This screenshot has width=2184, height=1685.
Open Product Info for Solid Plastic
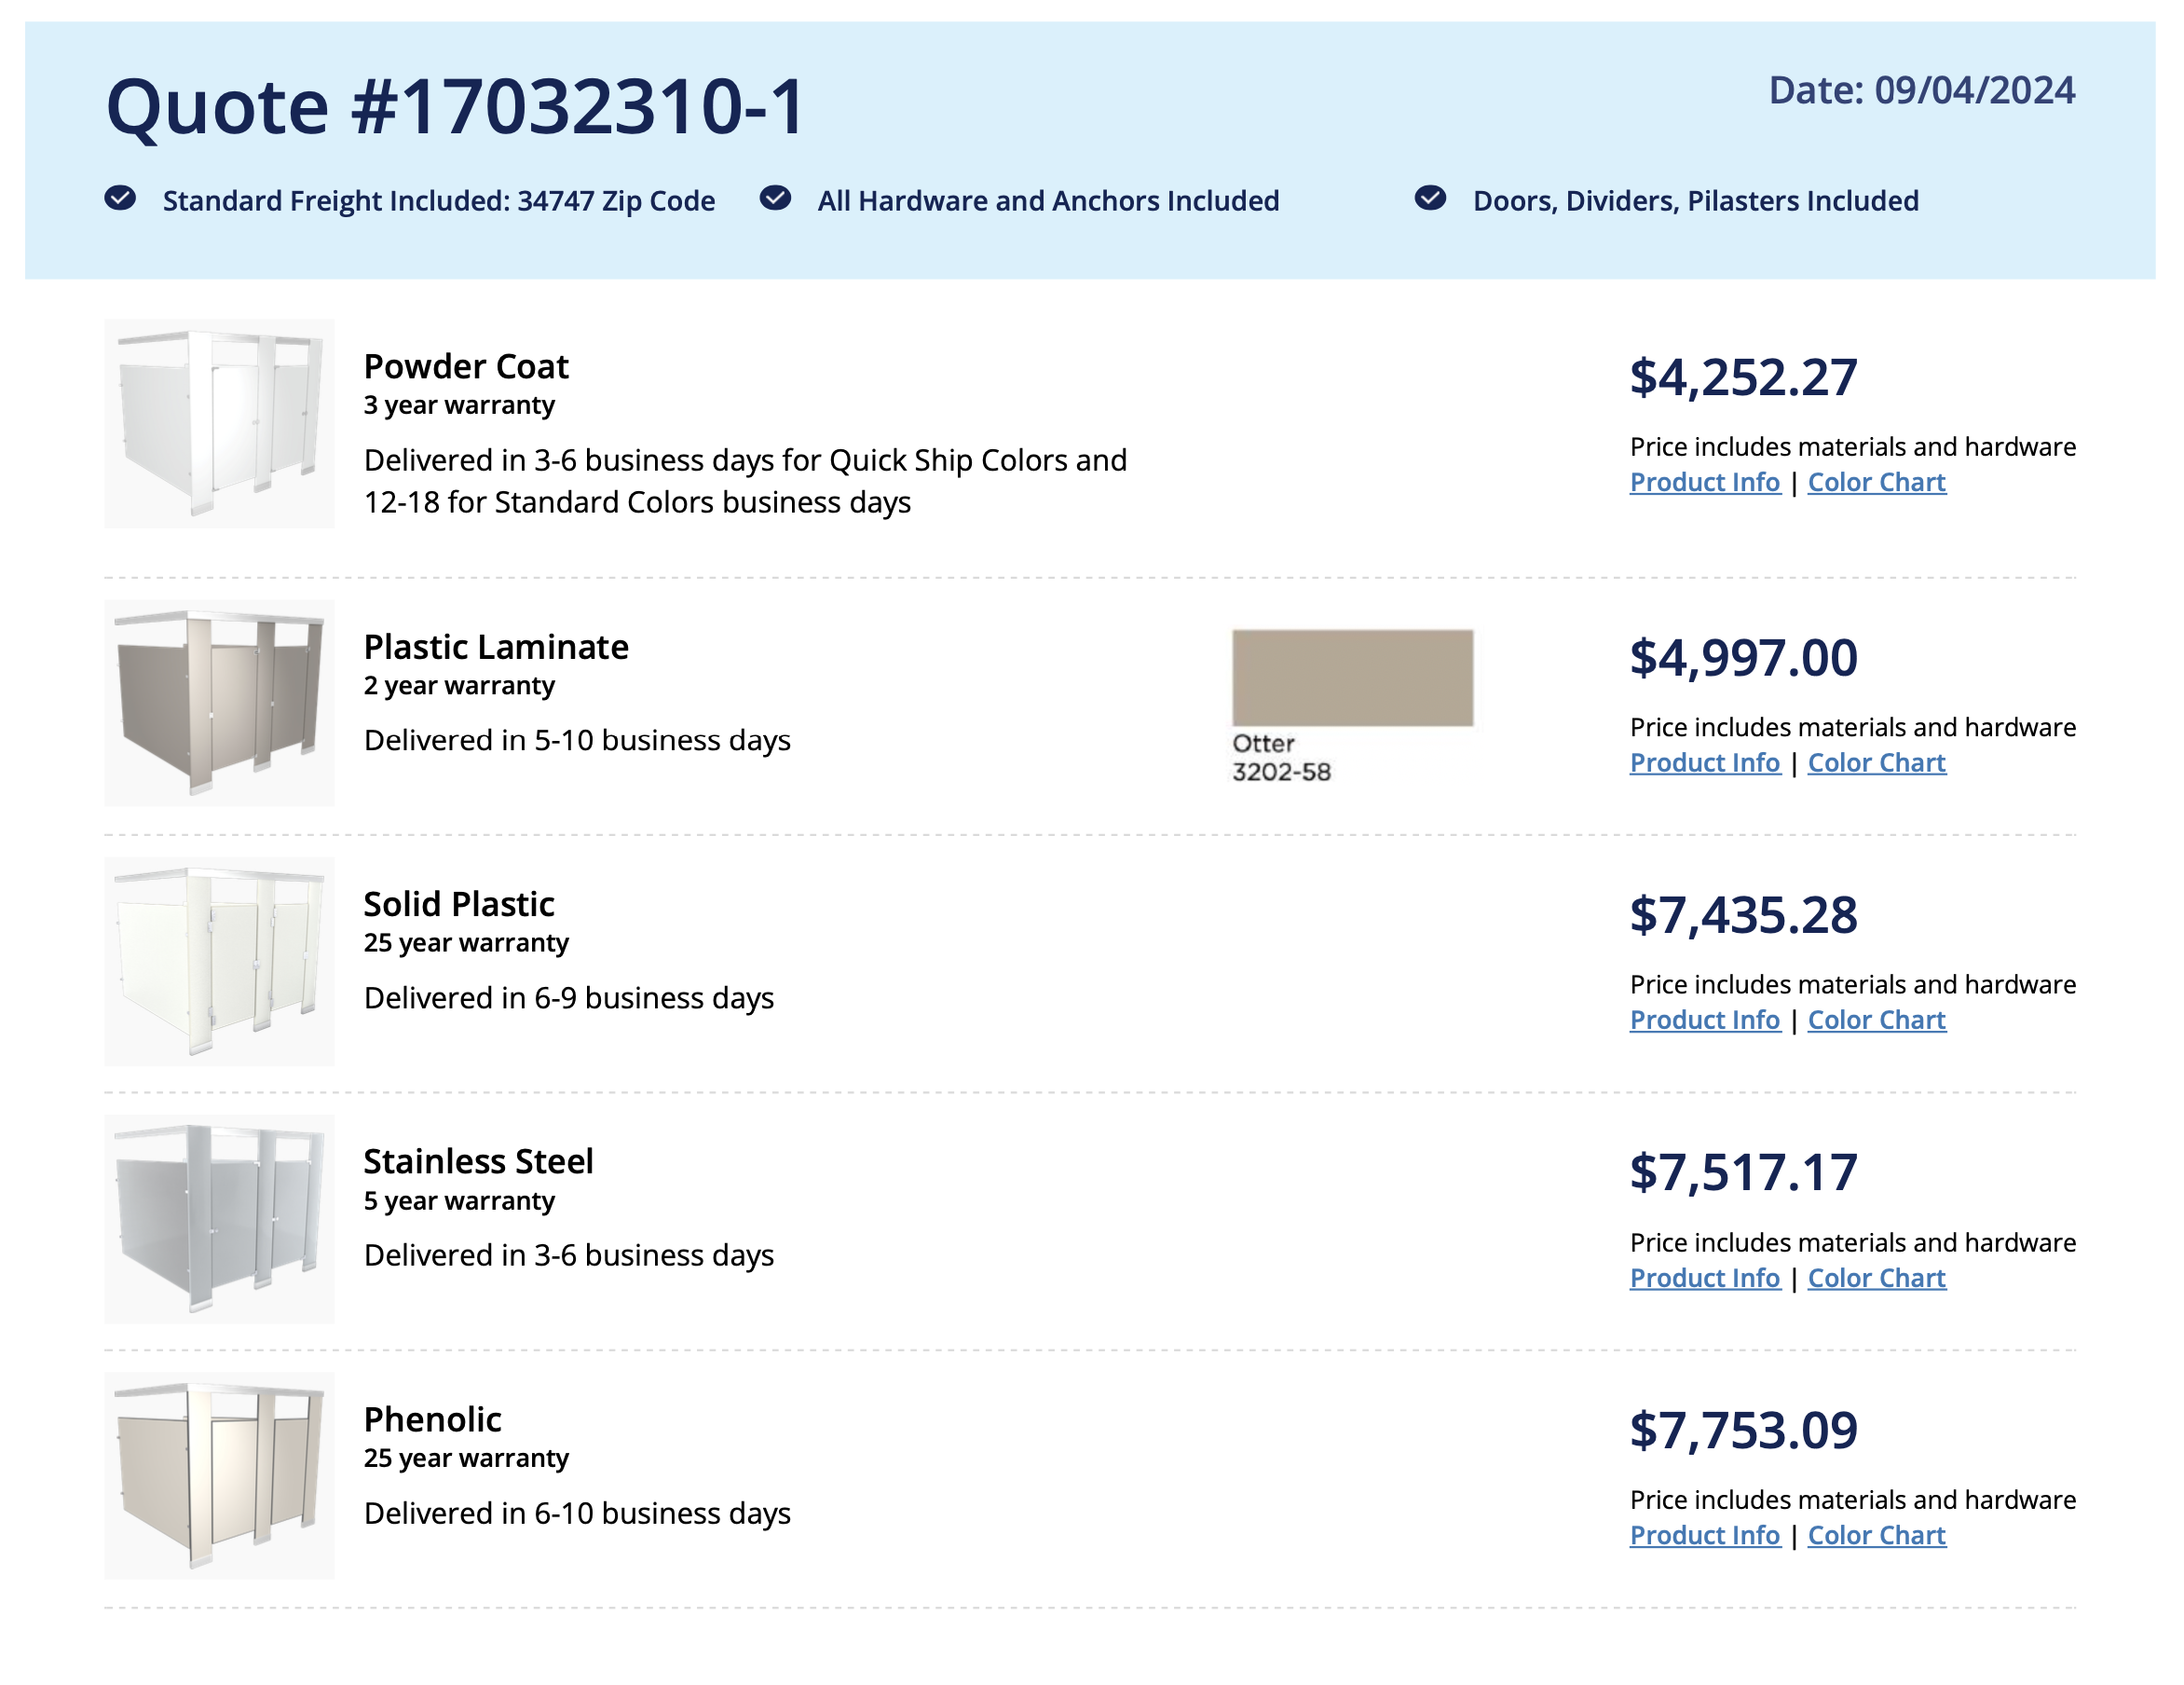coord(1704,1020)
